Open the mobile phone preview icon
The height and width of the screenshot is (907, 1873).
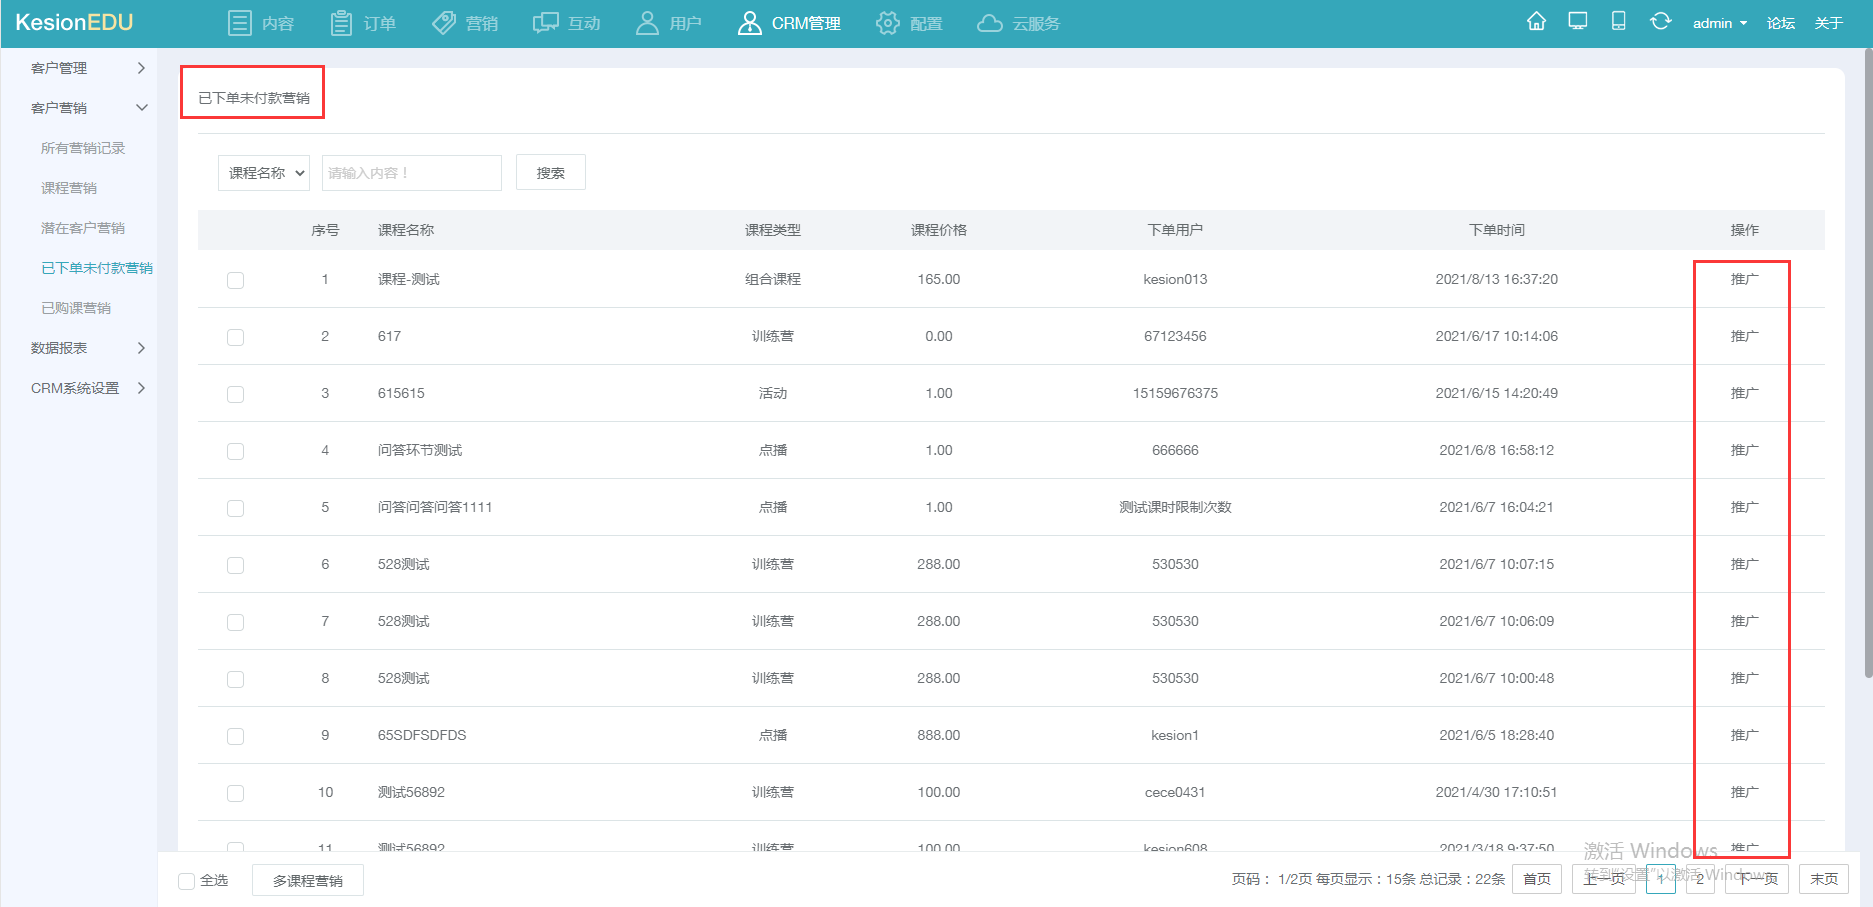click(x=1619, y=21)
